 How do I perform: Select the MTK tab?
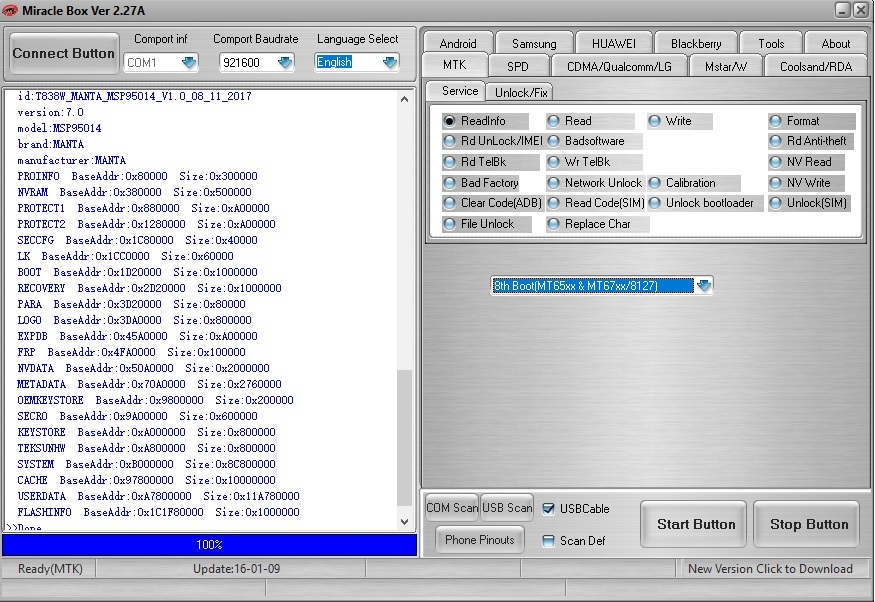tap(455, 65)
